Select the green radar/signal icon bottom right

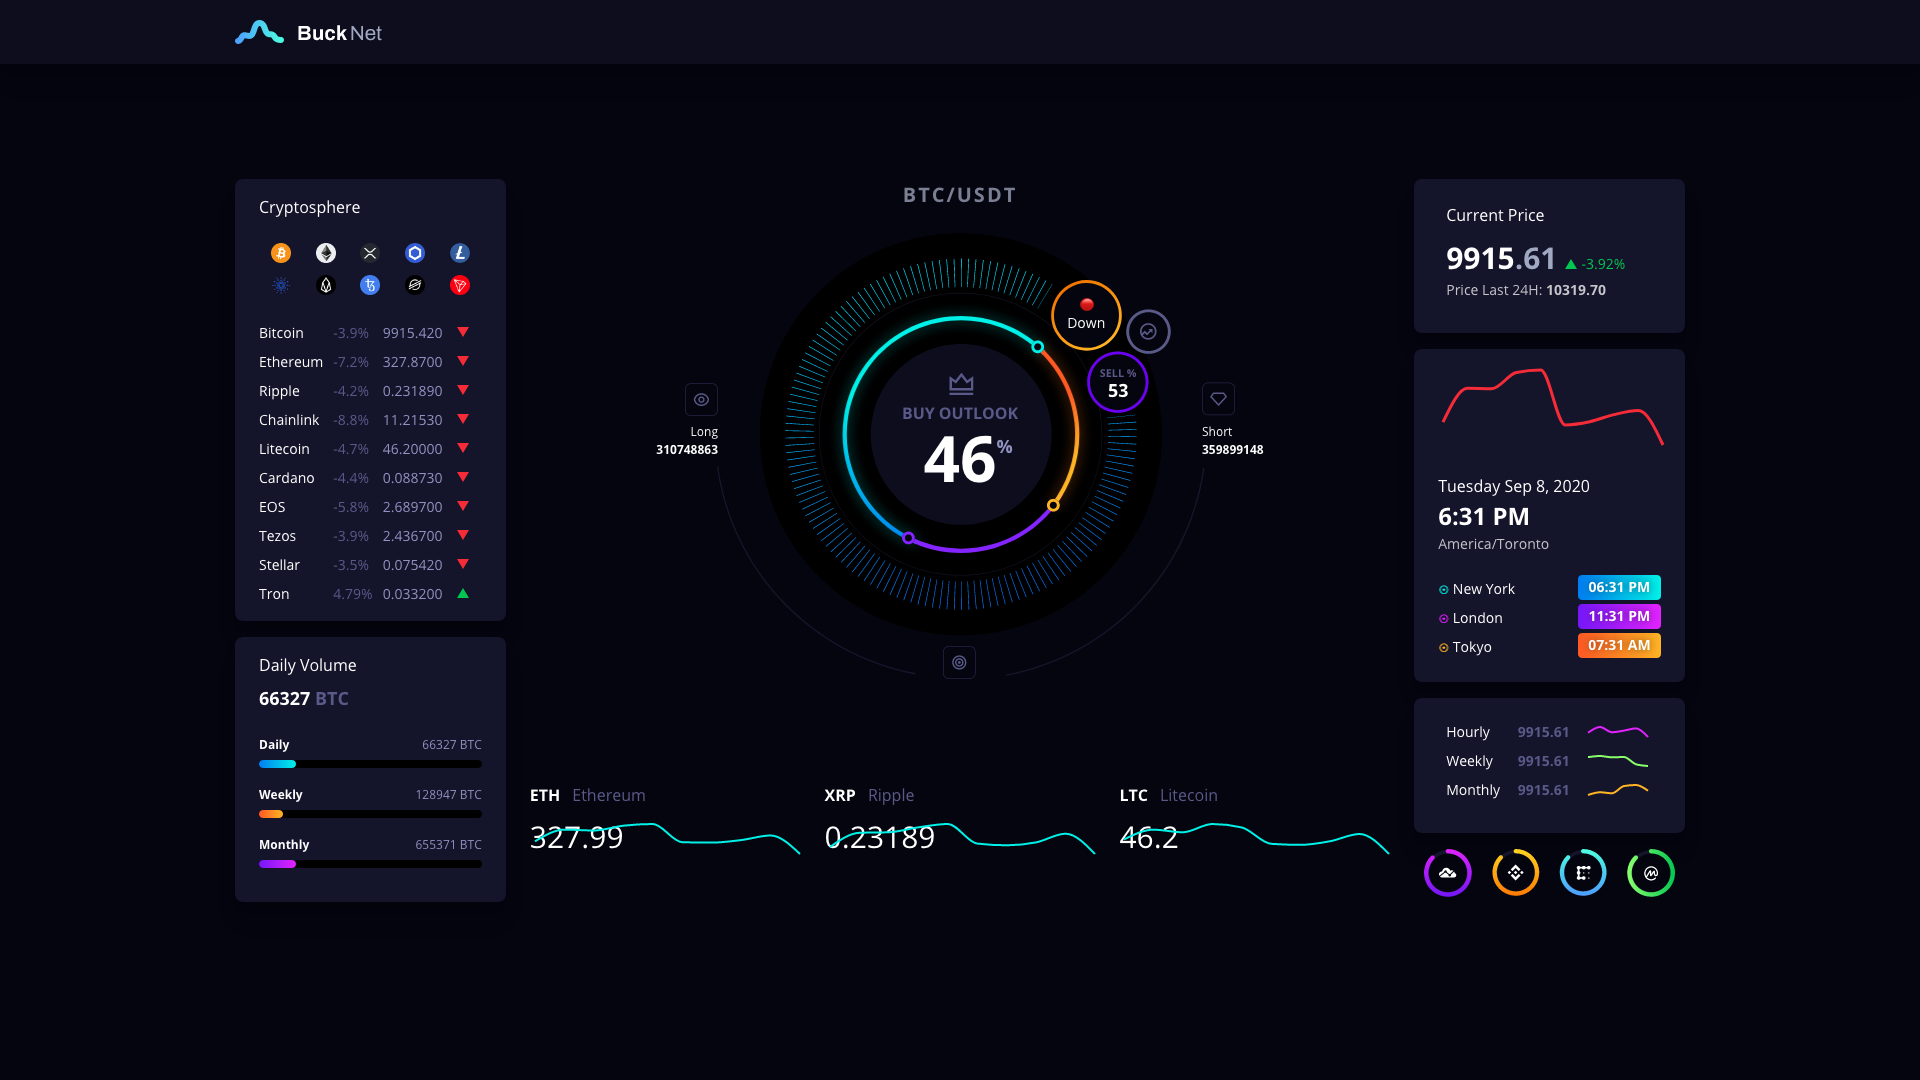point(1650,872)
